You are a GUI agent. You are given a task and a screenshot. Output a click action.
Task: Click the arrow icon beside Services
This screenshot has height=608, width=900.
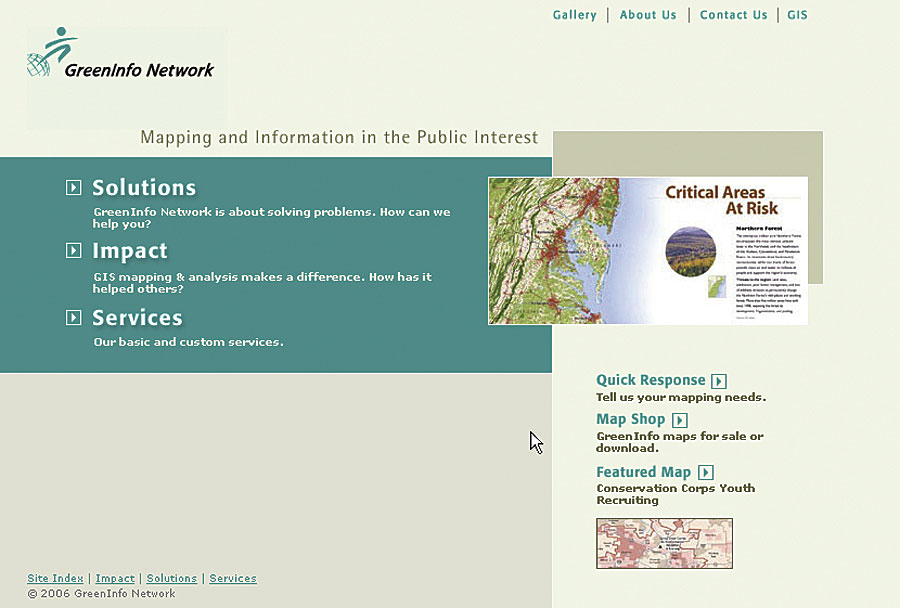(73, 317)
